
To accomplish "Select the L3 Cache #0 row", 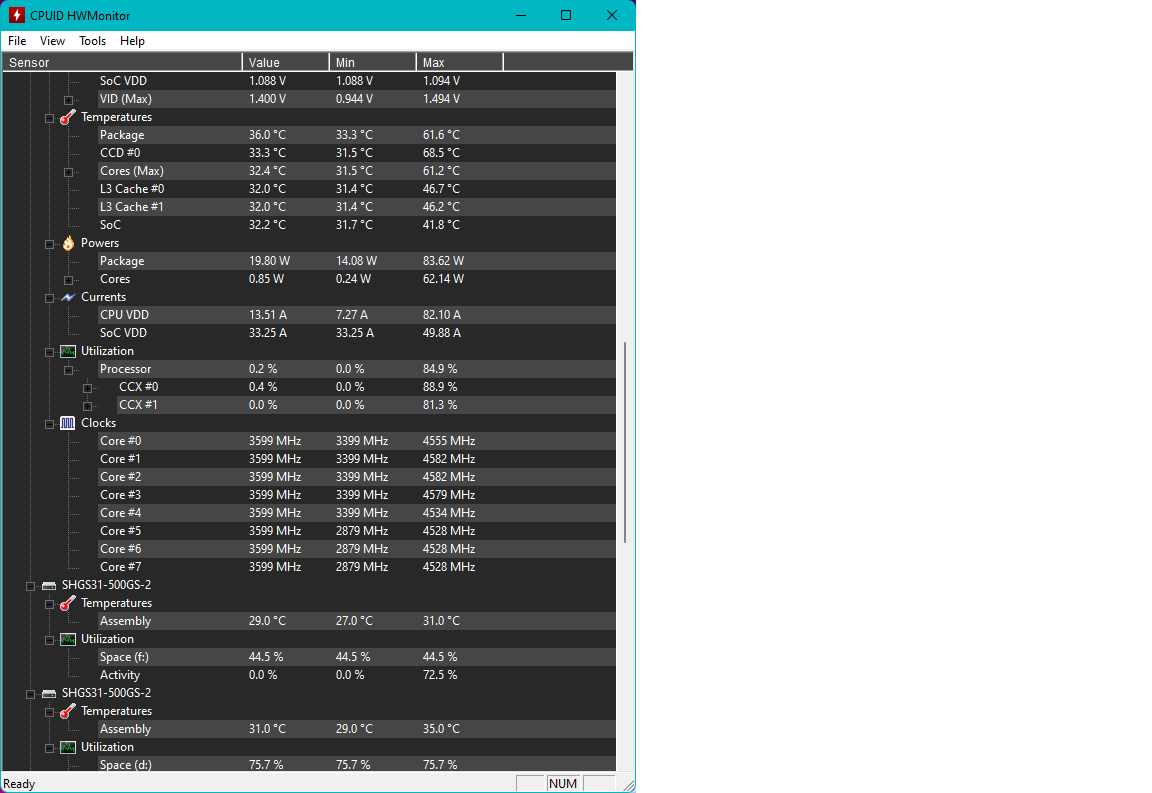I will click(x=357, y=189).
